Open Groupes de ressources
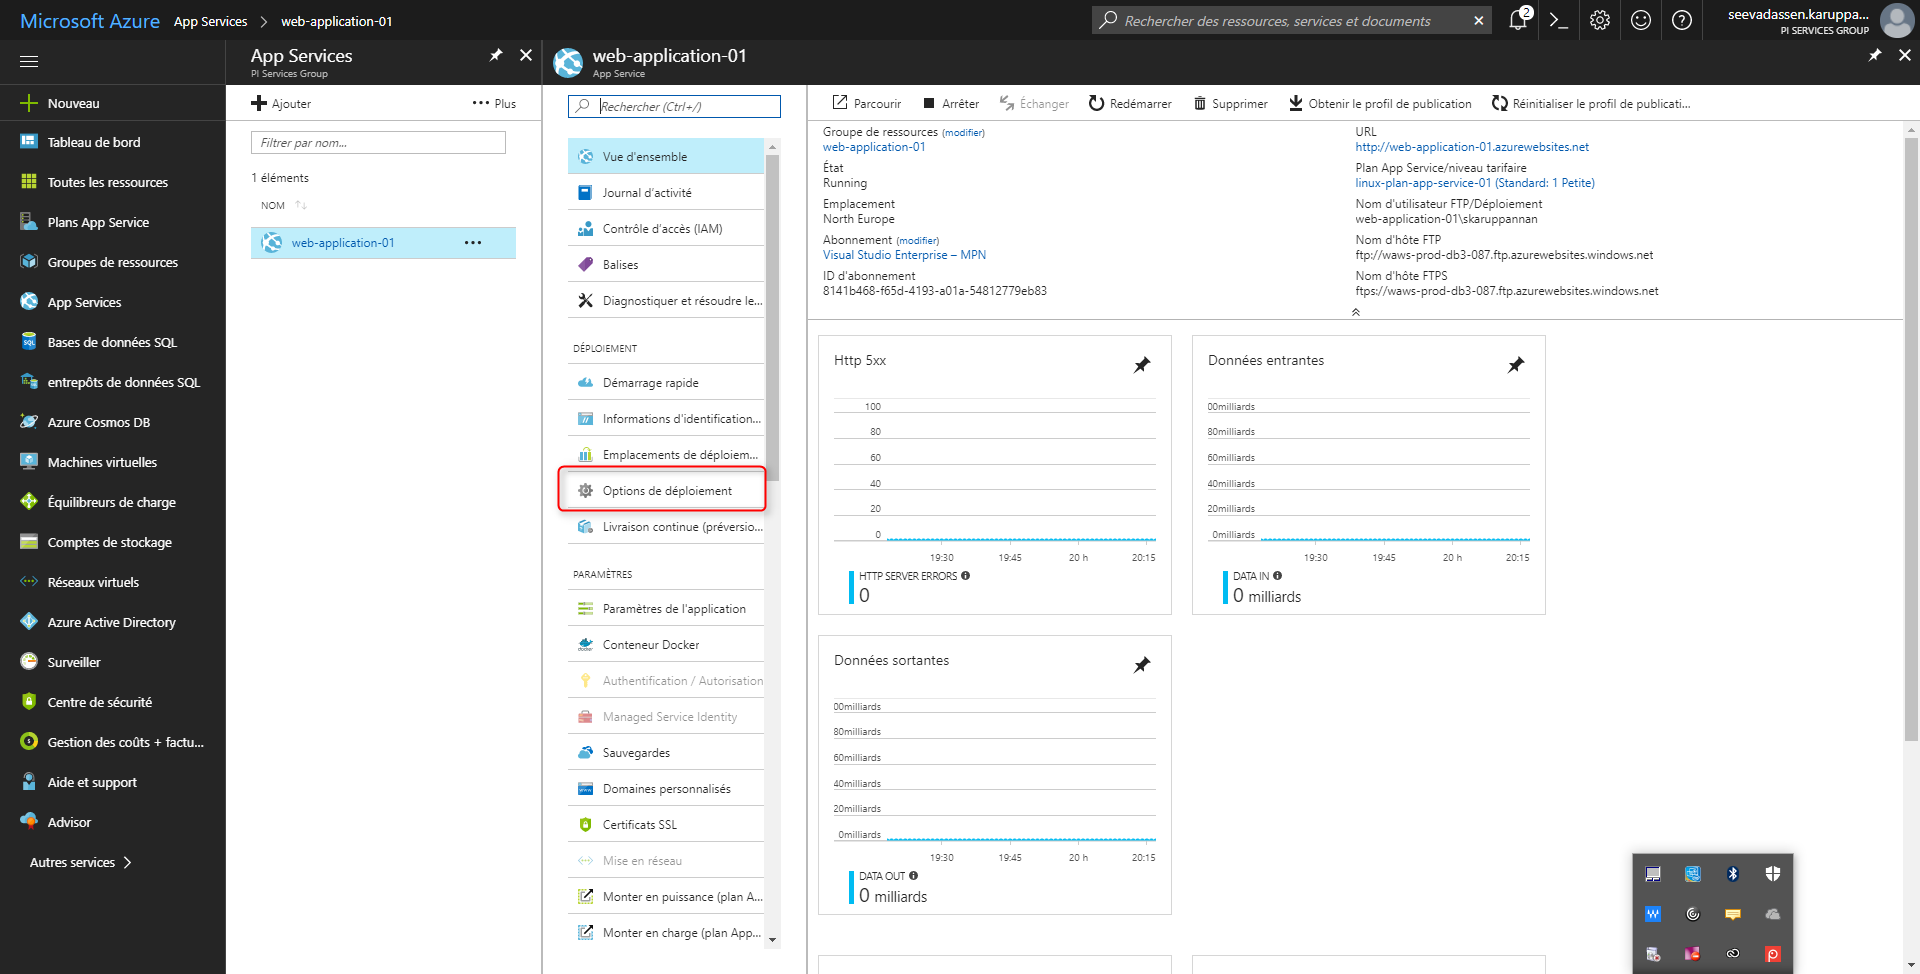This screenshot has width=1920, height=974. tap(112, 262)
